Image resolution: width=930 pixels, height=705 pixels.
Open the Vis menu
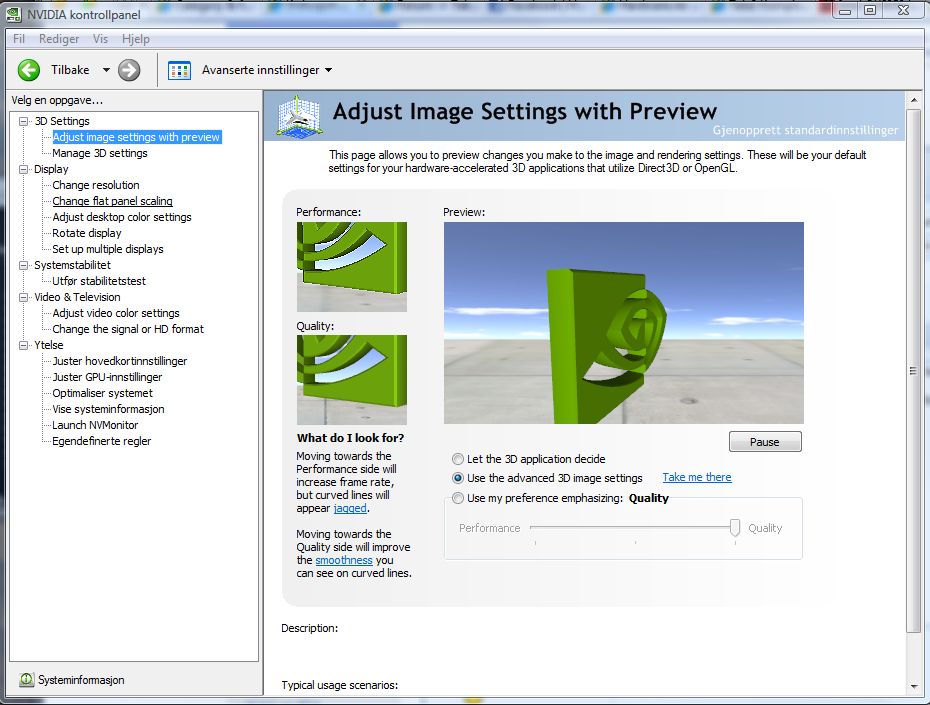[x=100, y=39]
